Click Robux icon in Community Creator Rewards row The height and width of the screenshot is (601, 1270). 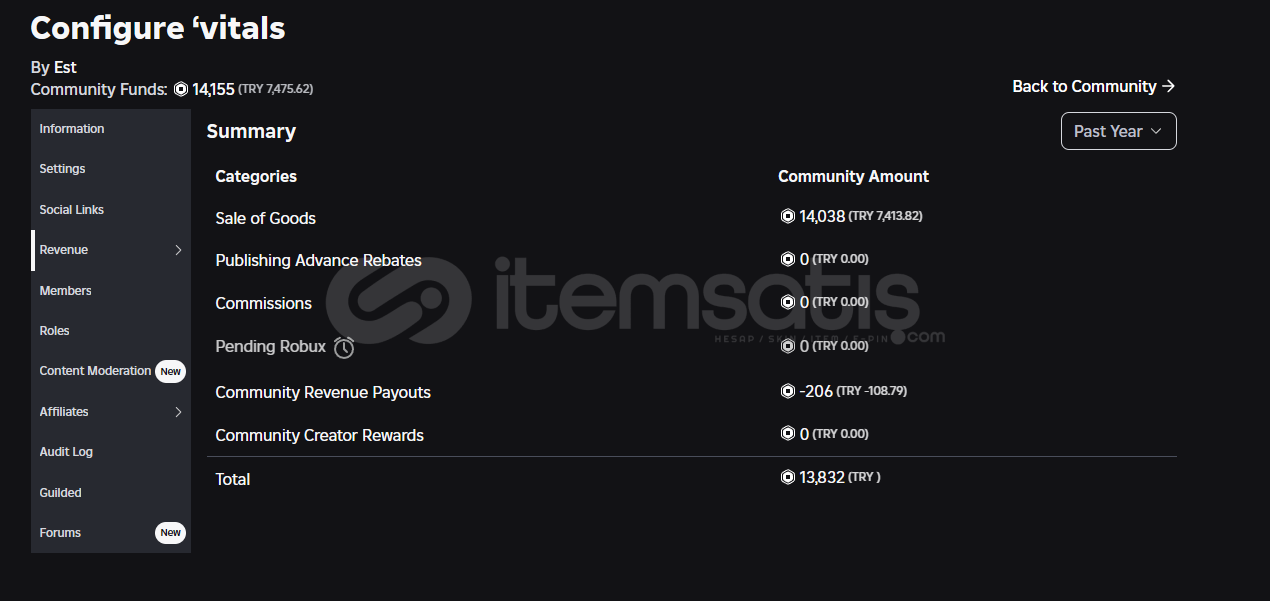tap(787, 434)
